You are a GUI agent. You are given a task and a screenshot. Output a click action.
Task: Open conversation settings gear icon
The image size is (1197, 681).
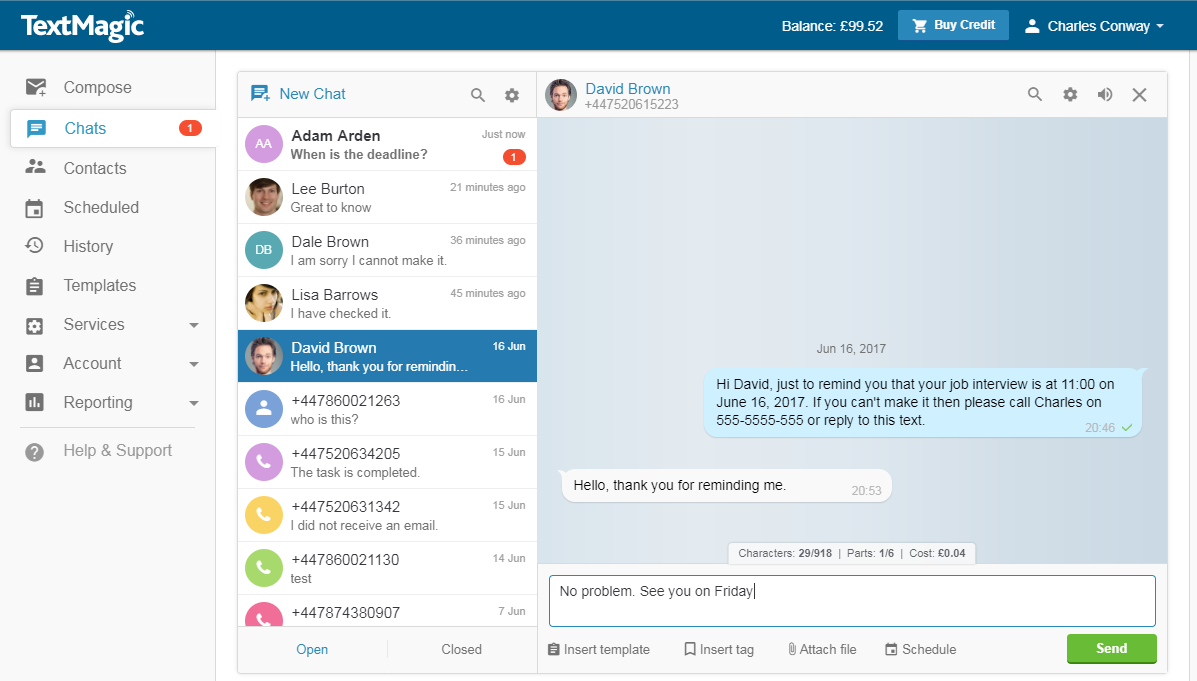click(1070, 94)
